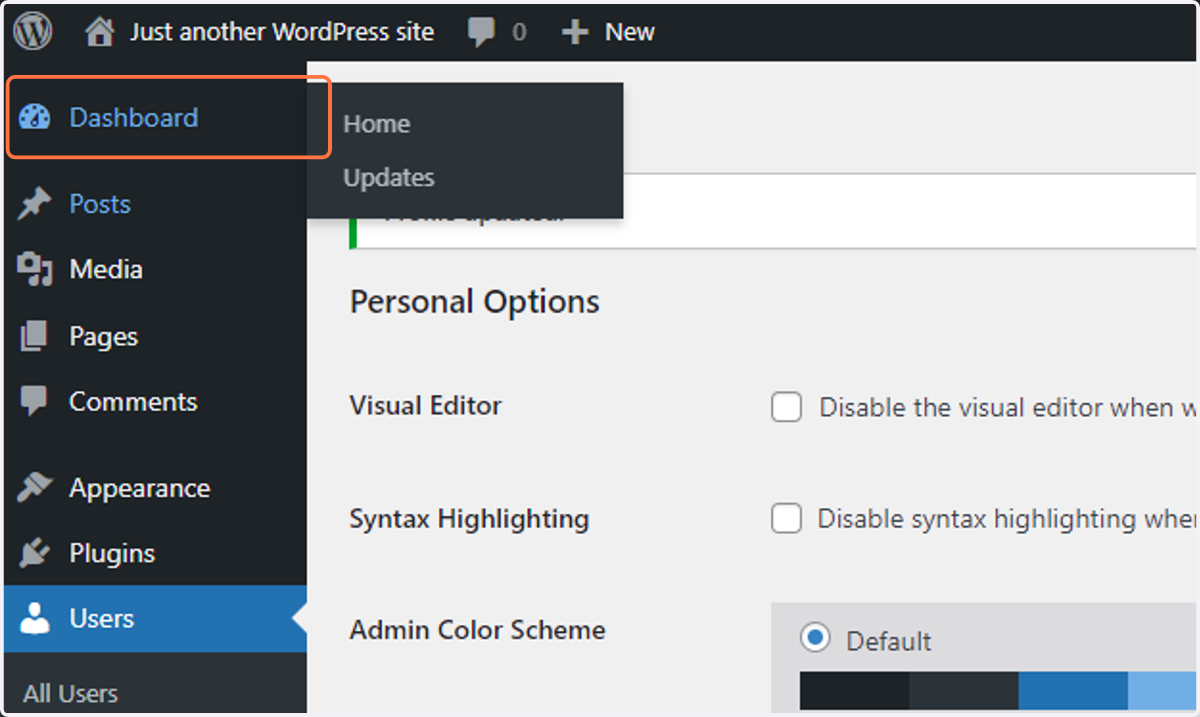
Task: Select the Default color scheme radio
Action: (x=816, y=639)
